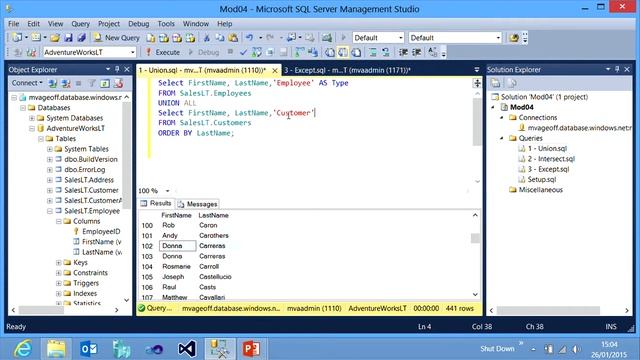Image resolution: width=640 pixels, height=360 pixels.
Task: Select the Results tab
Action: pos(156,203)
